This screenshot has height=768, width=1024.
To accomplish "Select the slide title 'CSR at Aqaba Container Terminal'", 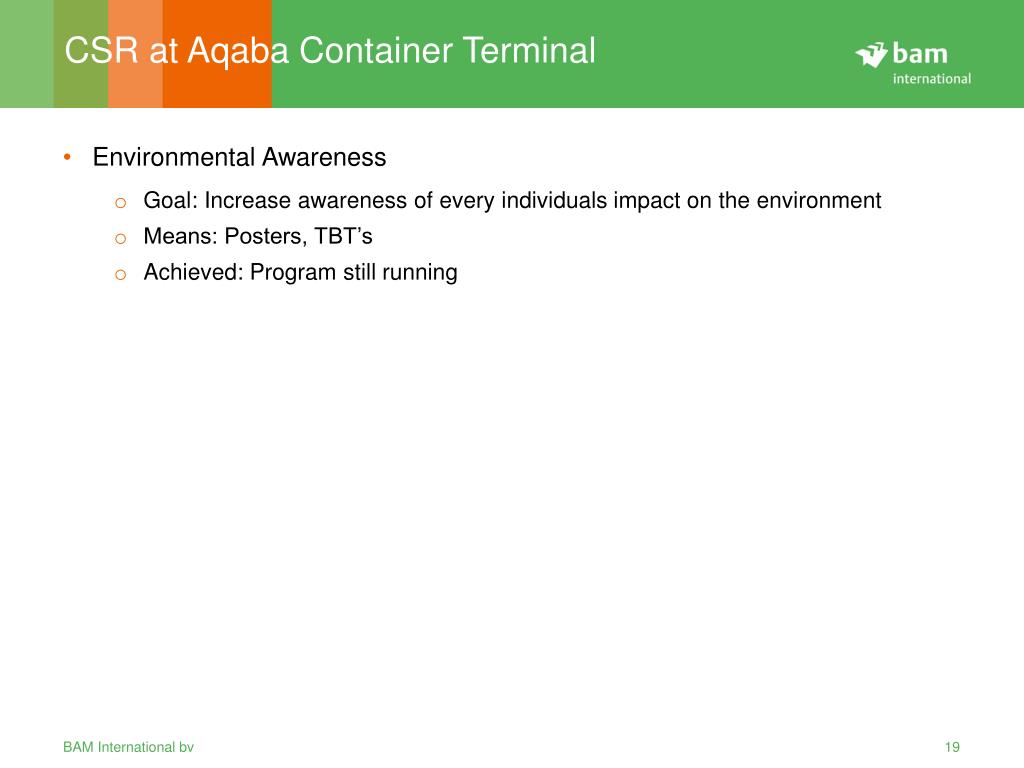I will pyautogui.click(x=330, y=50).
